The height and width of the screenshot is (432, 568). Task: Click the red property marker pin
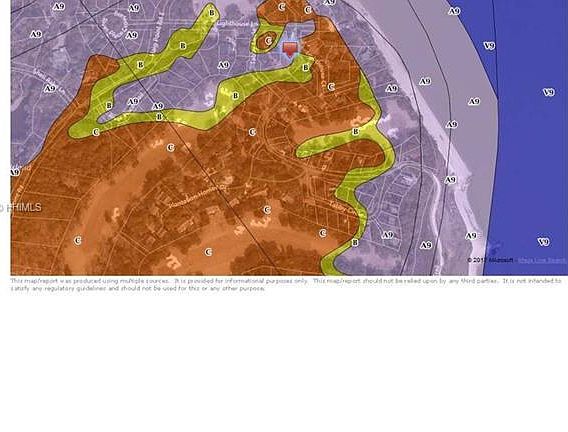click(x=289, y=49)
